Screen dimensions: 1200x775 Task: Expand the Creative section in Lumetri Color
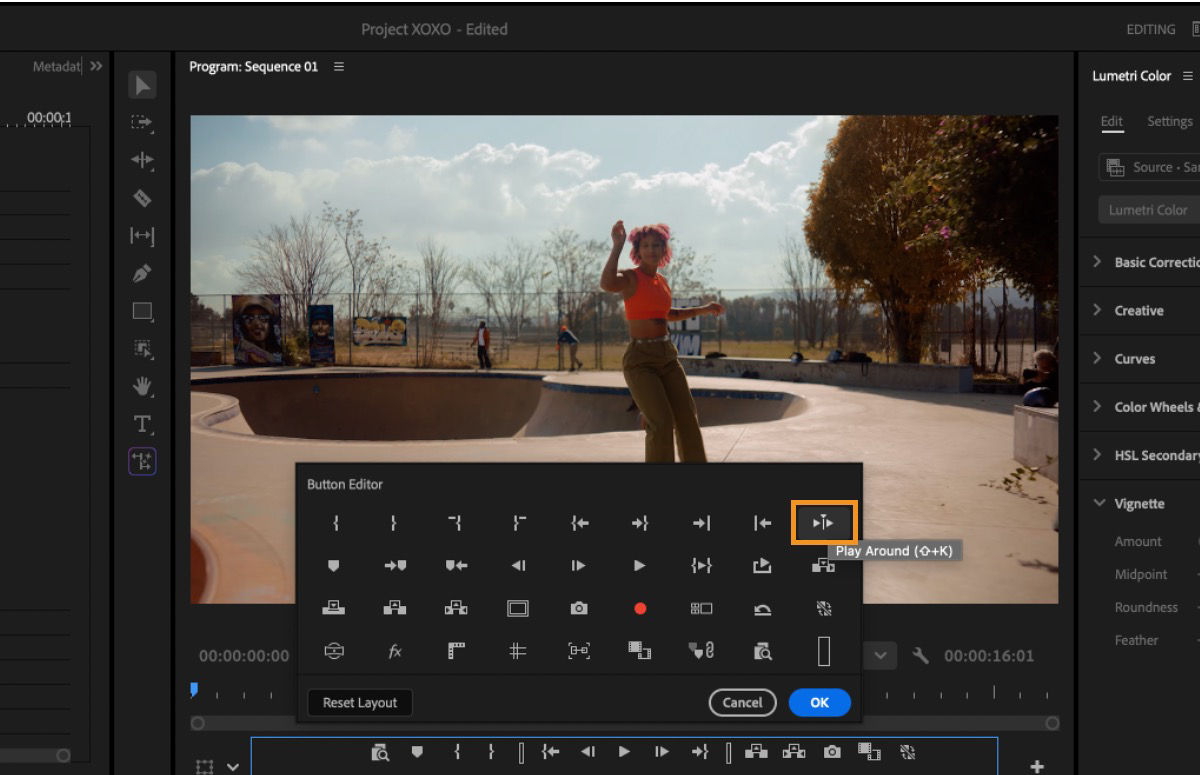point(1139,311)
